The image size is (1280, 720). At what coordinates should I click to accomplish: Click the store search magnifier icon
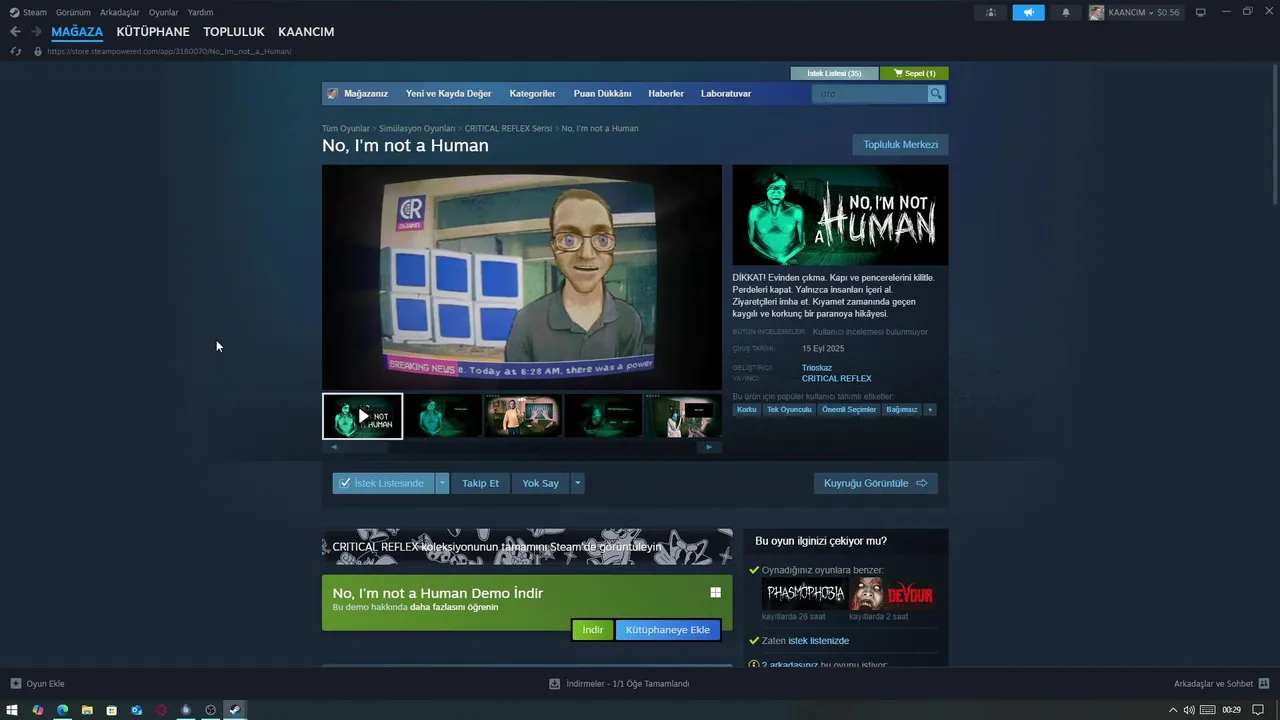(x=936, y=94)
